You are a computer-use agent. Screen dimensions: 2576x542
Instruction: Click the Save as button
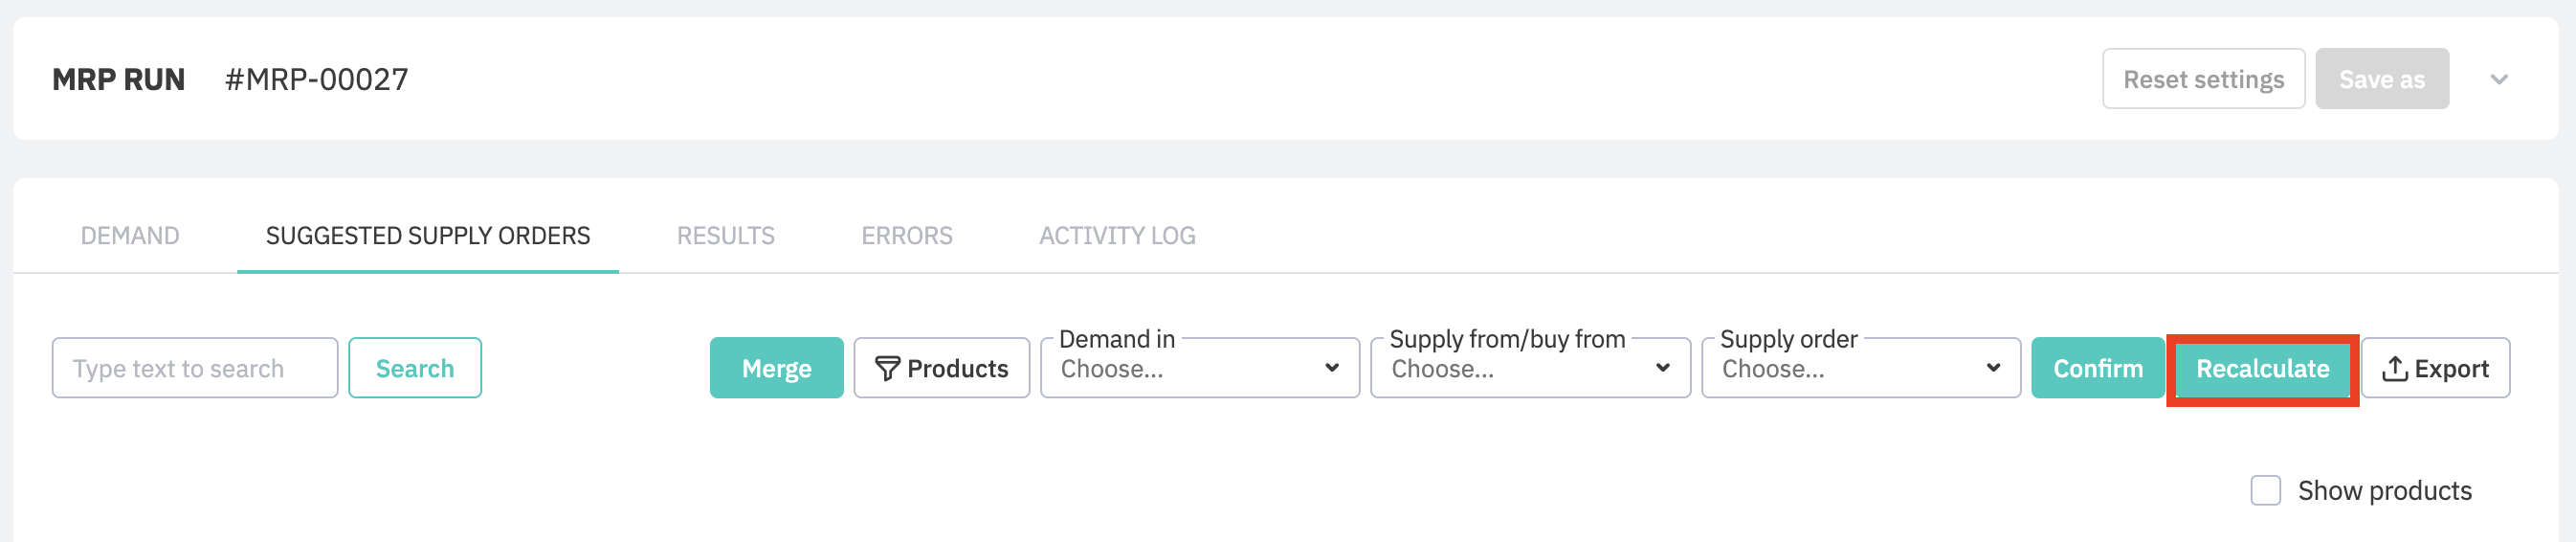[2381, 80]
